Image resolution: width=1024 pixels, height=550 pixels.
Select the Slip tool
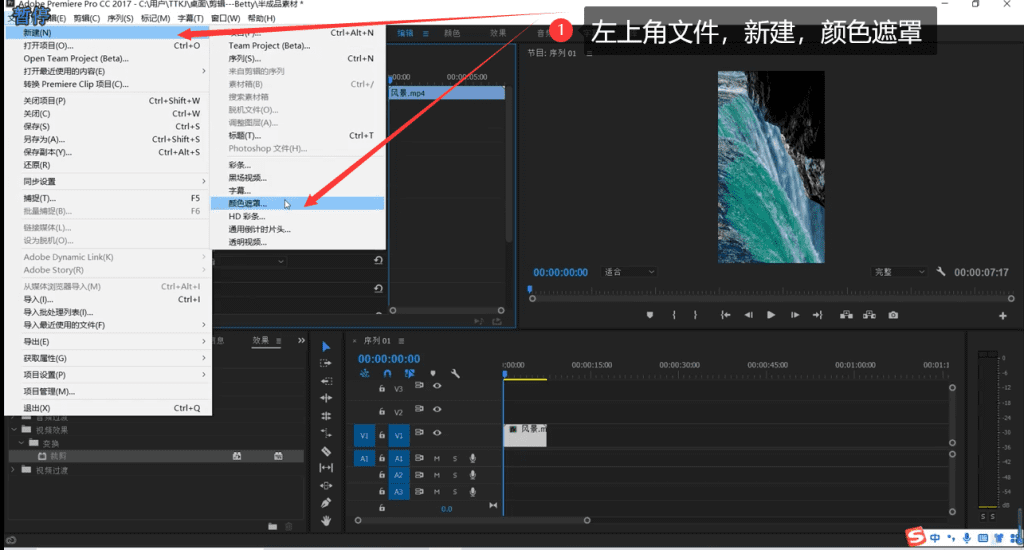pyautogui.click(x=326, y=468)
